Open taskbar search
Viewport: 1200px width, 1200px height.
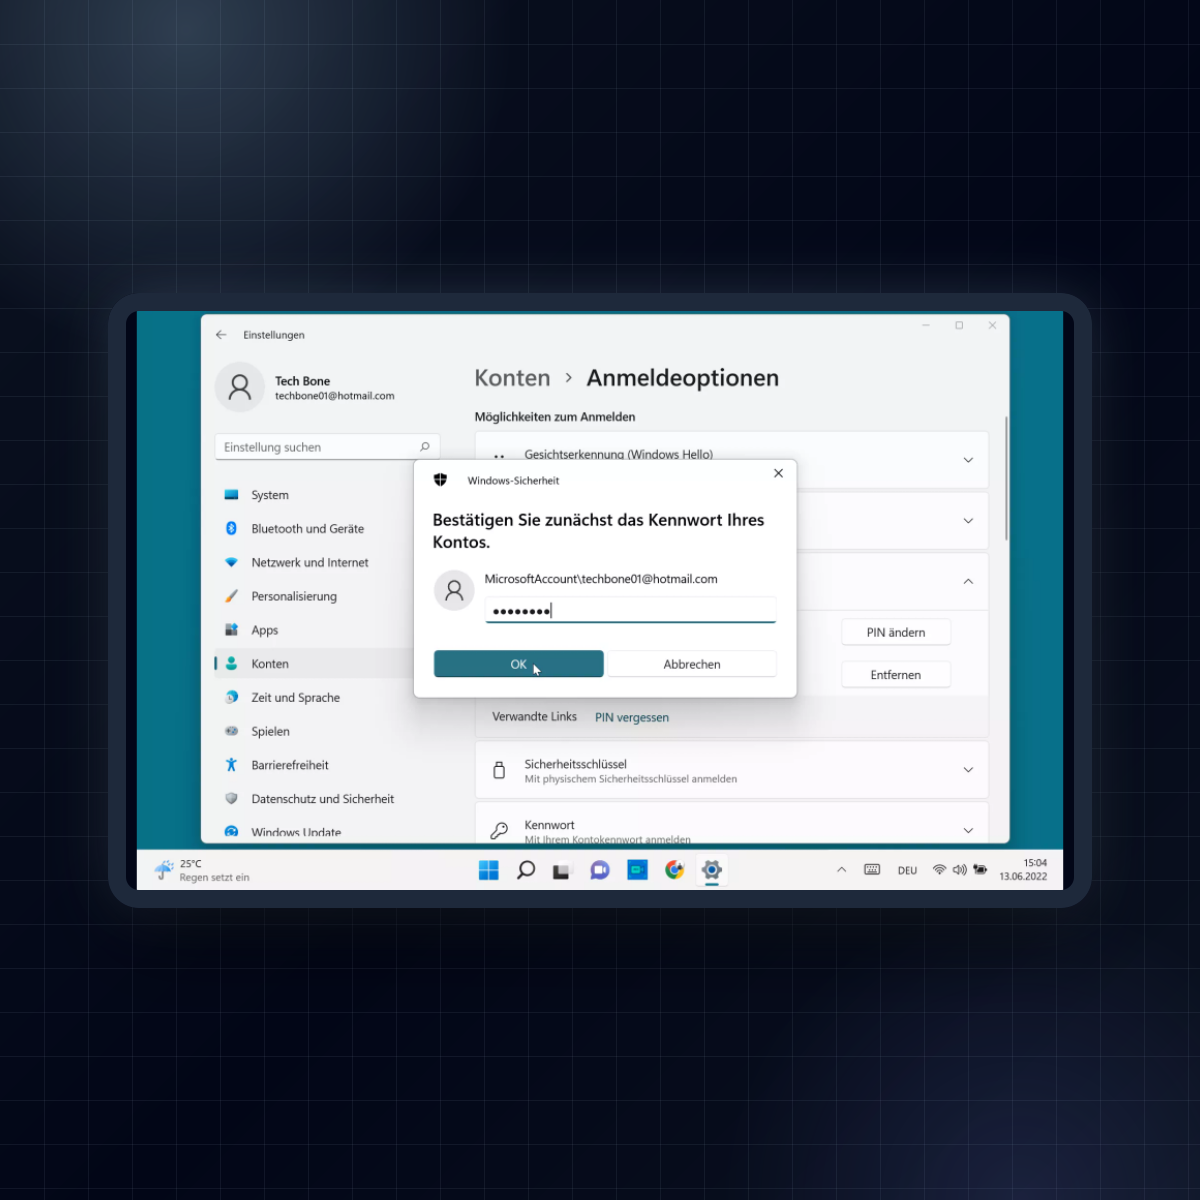(x=526, y=870)
